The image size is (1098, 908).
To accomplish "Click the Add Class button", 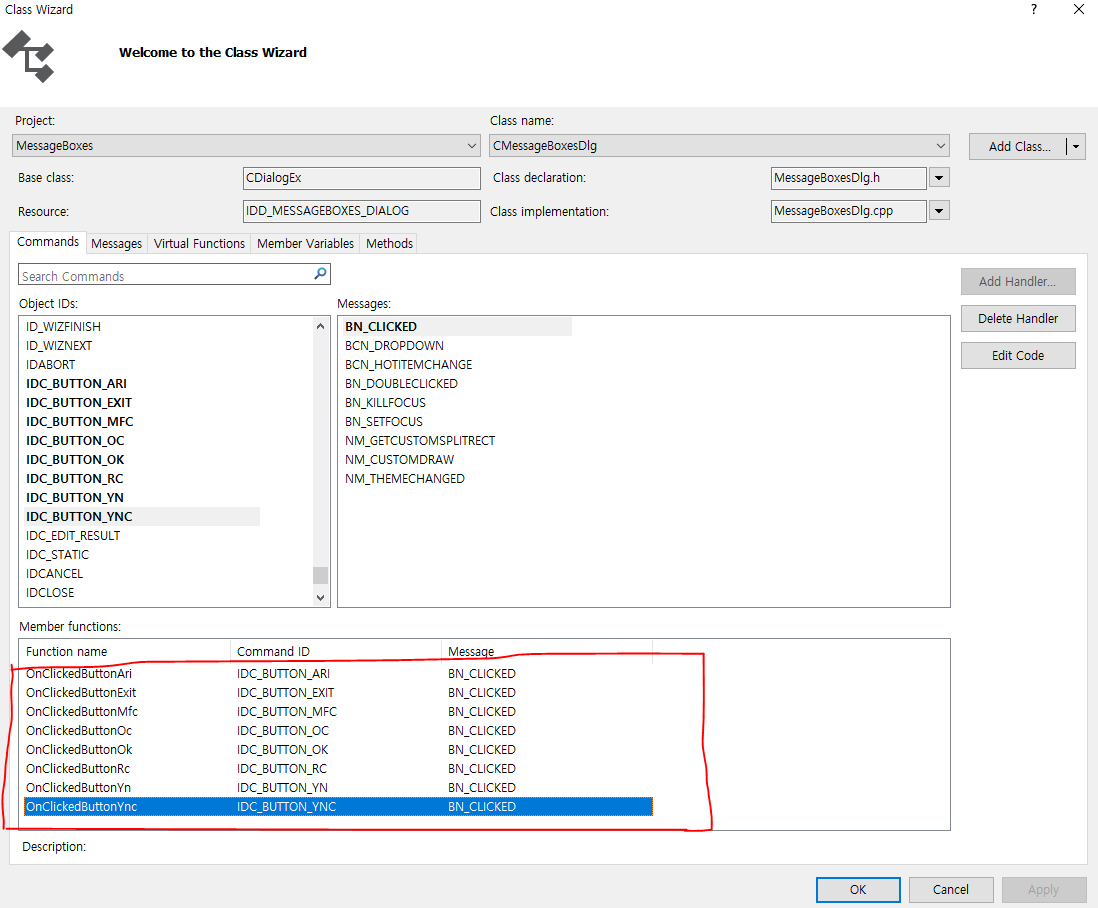I will [x=1018, y=146].
